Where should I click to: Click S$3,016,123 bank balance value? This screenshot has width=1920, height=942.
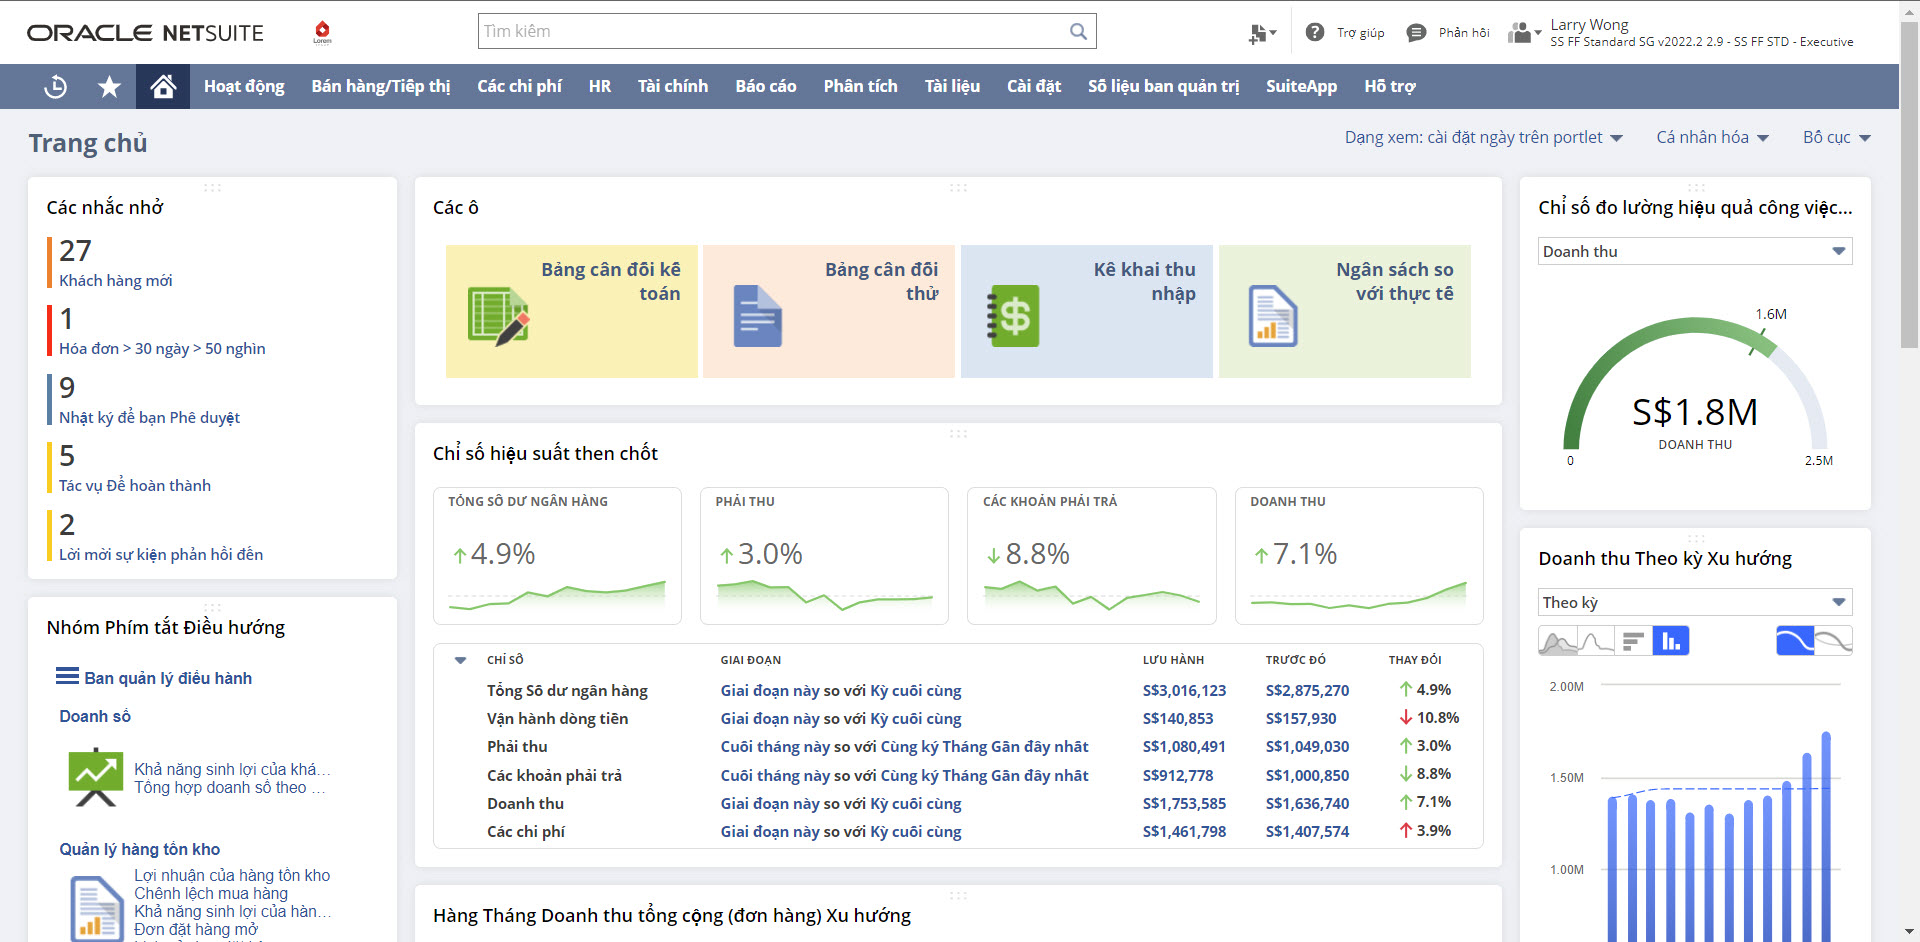1184,691
